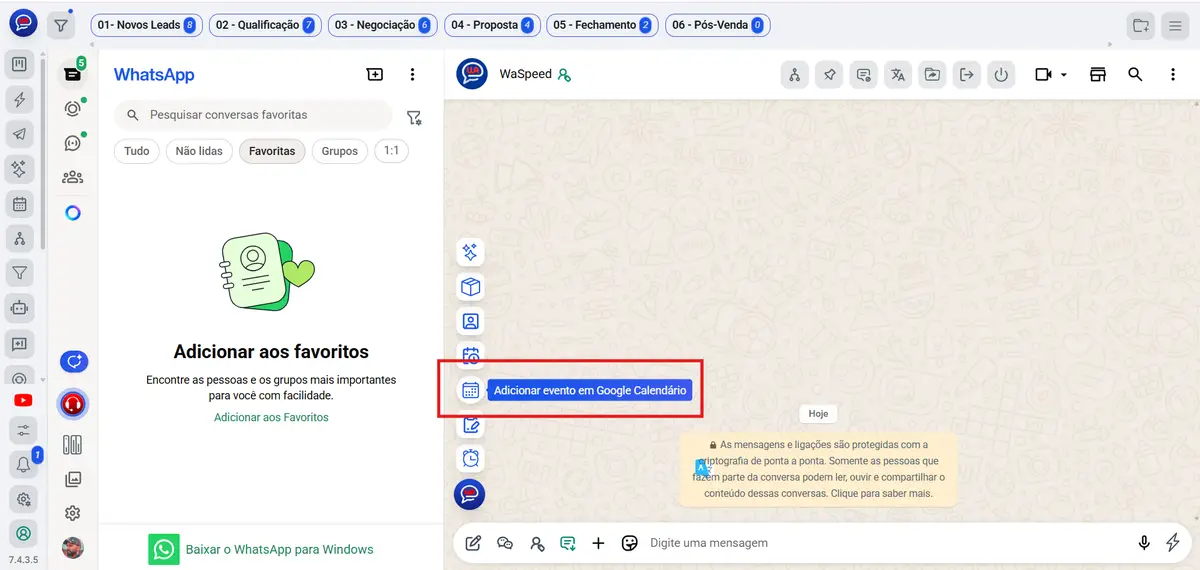This screenshot has width=1200, height=570.
Task: Open the storefront catalog icon
Action: [1098, 74]
